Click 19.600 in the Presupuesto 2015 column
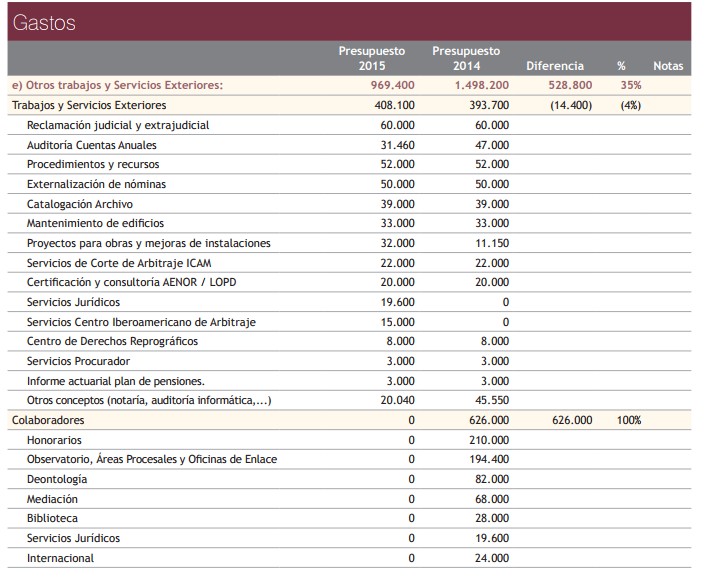717x581 pixels. (397, 302)
